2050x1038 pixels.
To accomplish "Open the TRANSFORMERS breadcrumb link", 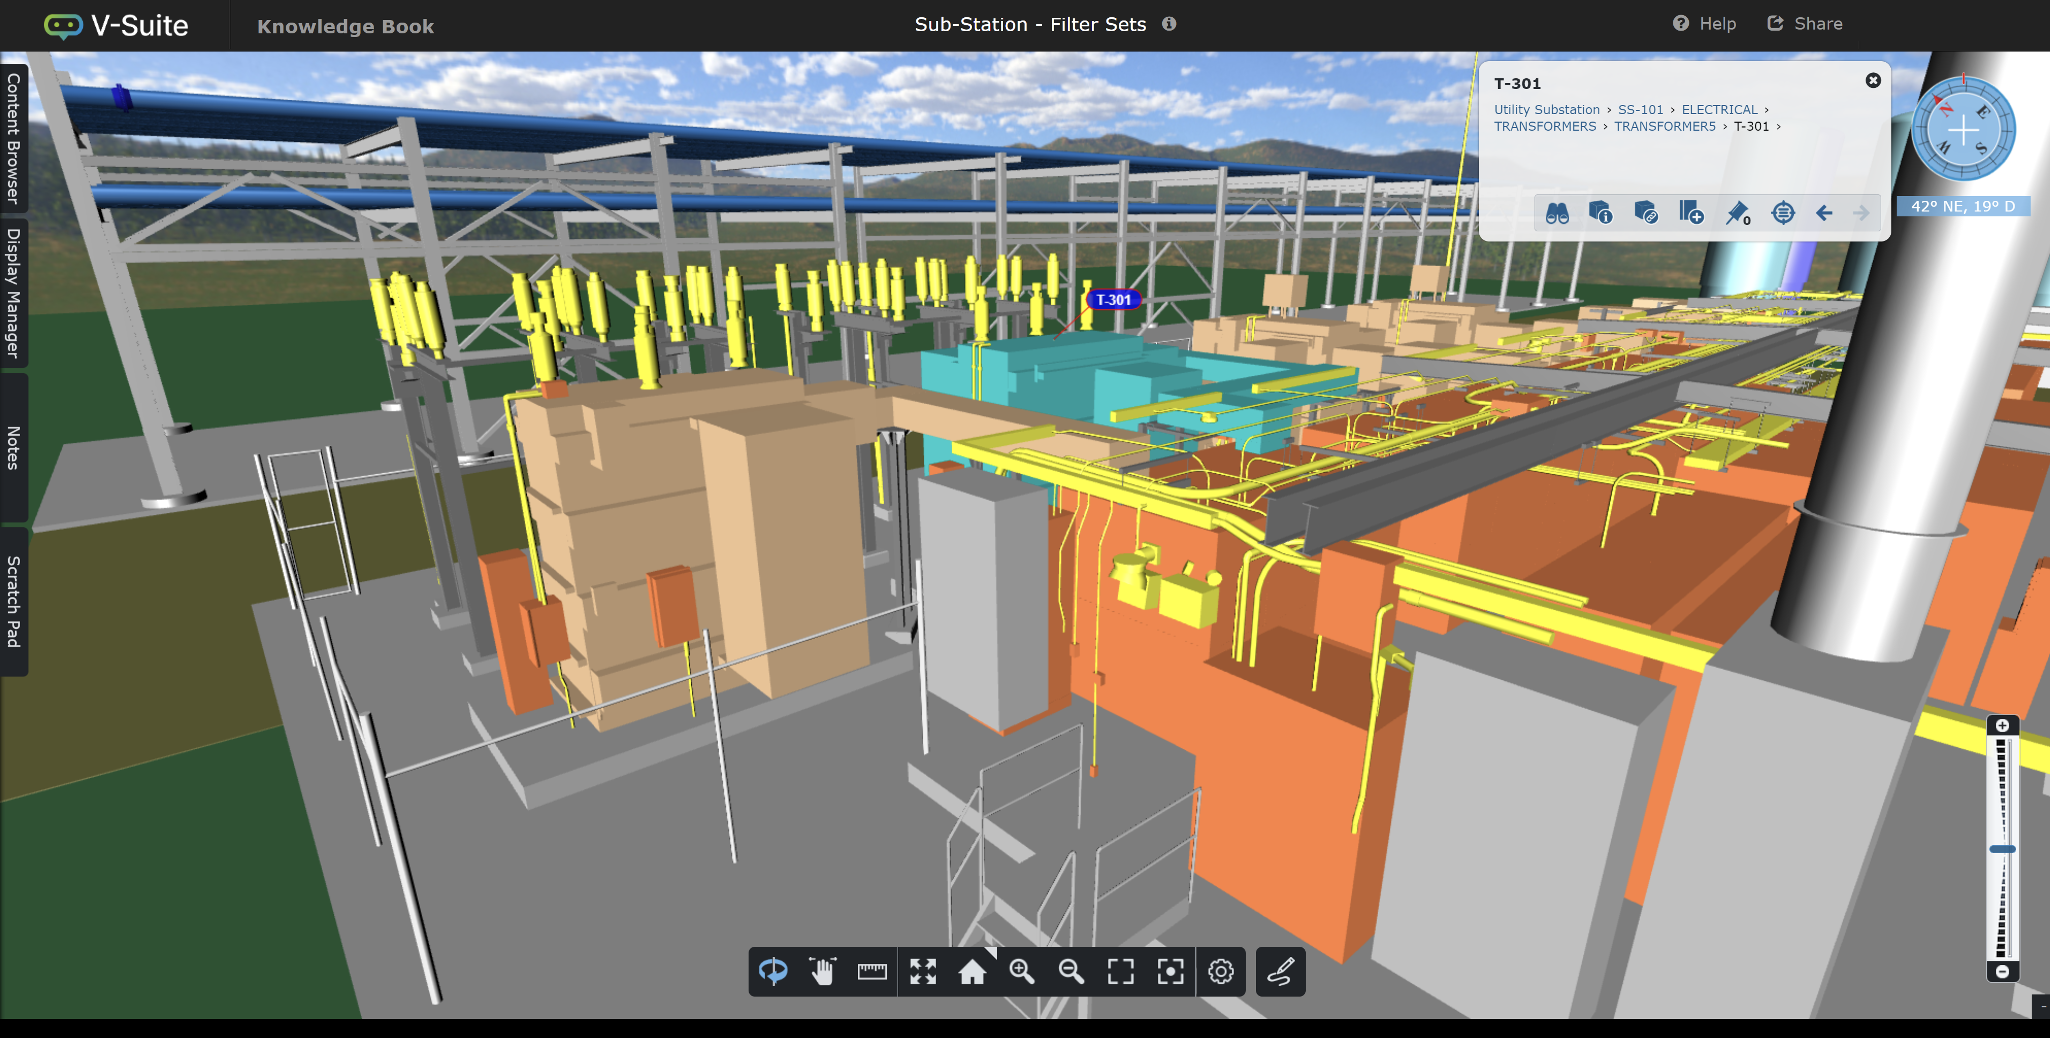I will tap(1544, 126).
